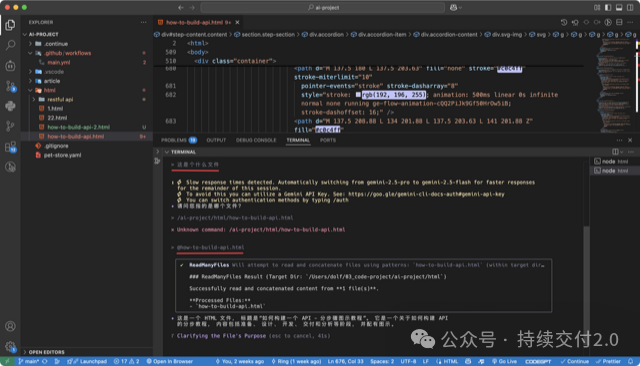Select the TERMINAL panel tab

tap(298, 140)
